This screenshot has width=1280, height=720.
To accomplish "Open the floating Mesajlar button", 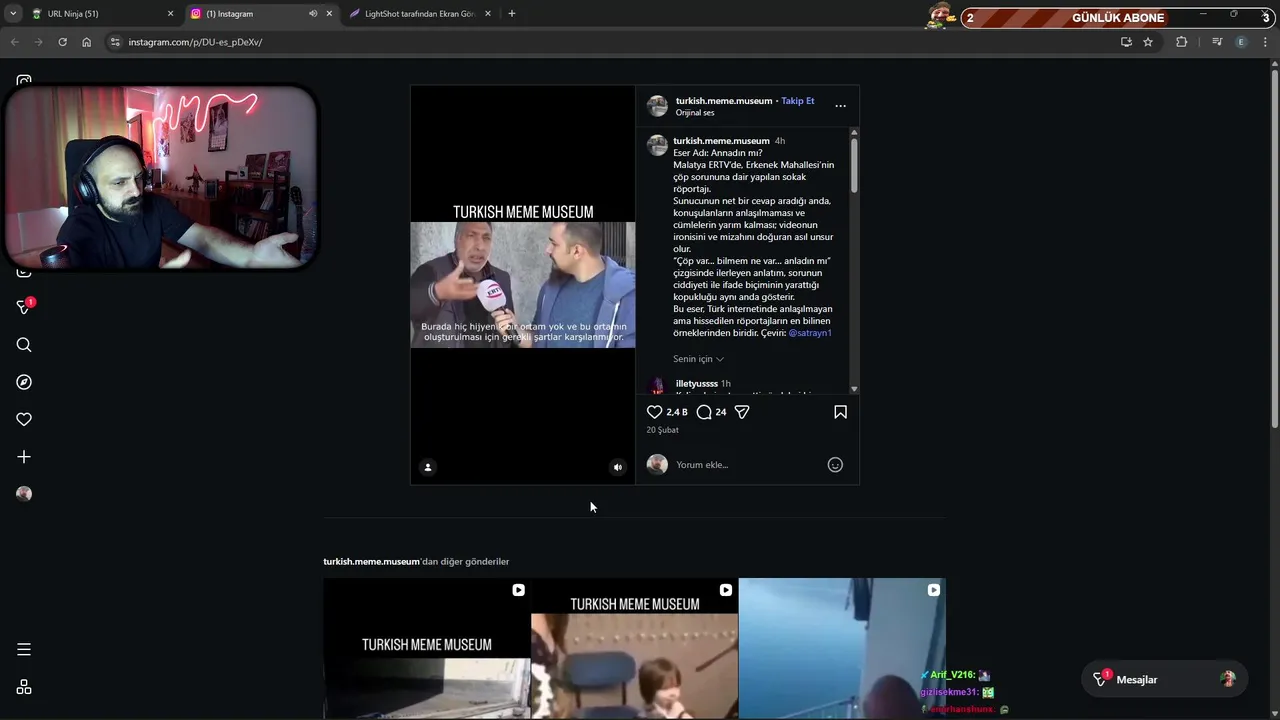I will [1164, 680].
